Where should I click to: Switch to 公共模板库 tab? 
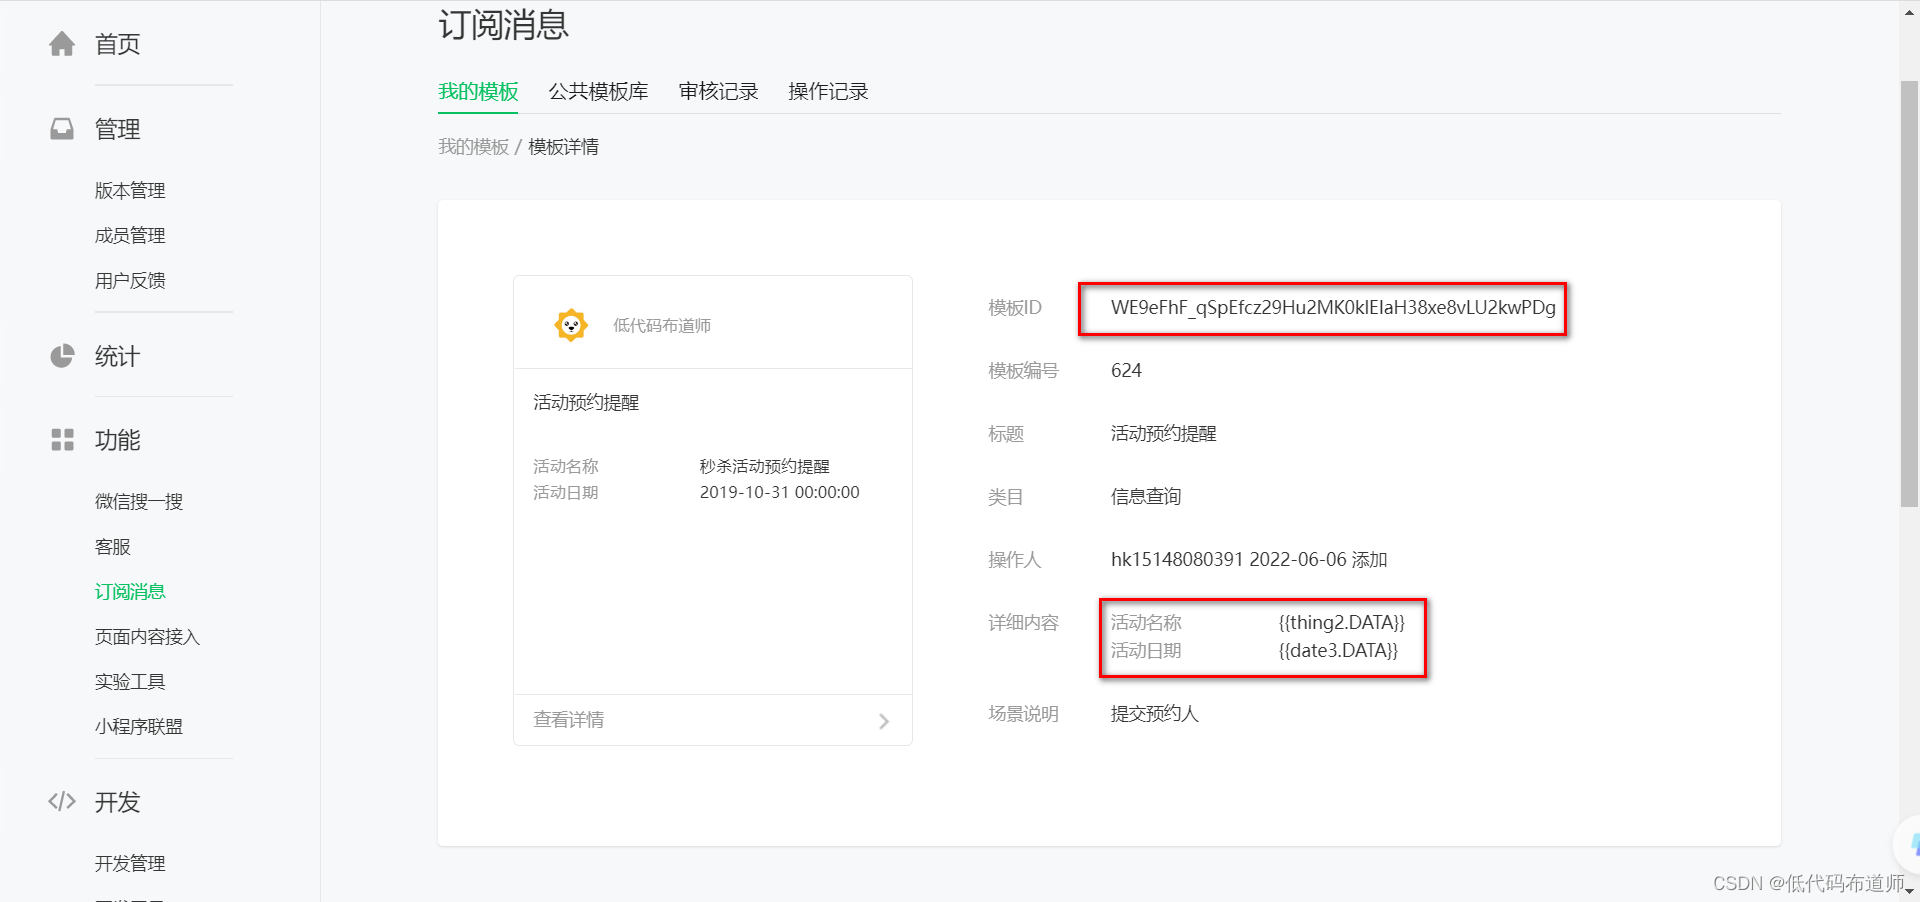tap(598, 91)
